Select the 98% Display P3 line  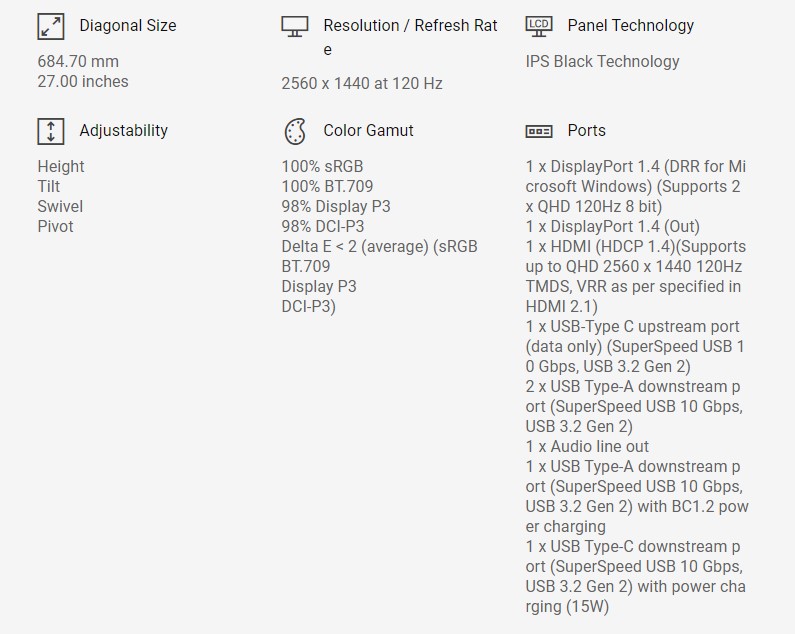pos(336,207)
